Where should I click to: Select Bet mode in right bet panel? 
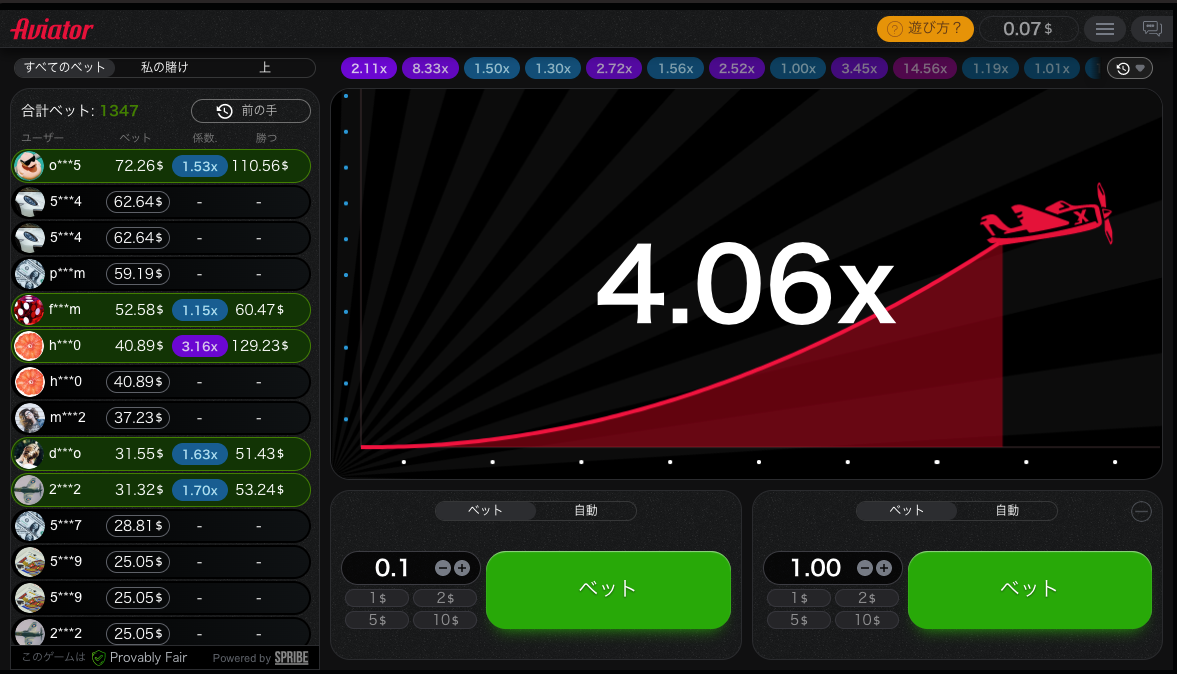[x=907, y=510]
